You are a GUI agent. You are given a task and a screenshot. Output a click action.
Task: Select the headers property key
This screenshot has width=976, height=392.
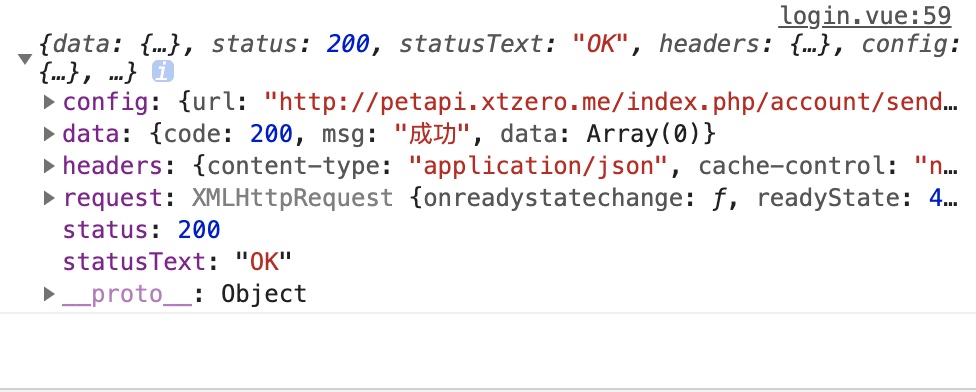point(113,166)
